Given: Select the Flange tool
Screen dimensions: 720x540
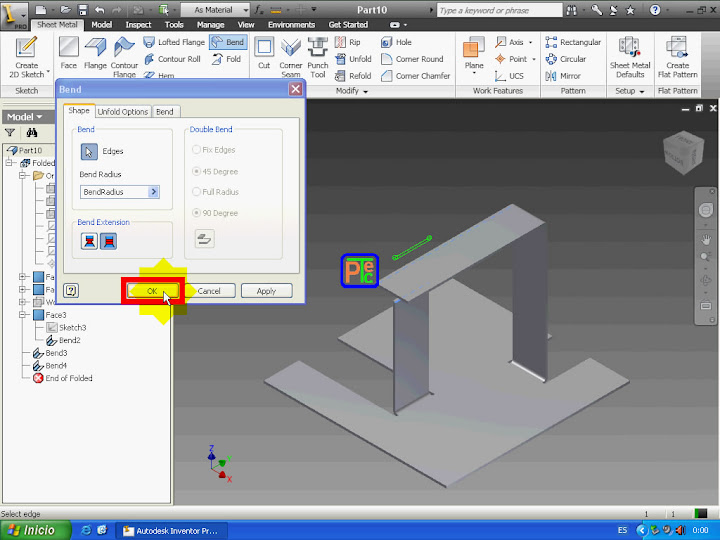Looking at the screenshot, I should [x=95, y=53].
